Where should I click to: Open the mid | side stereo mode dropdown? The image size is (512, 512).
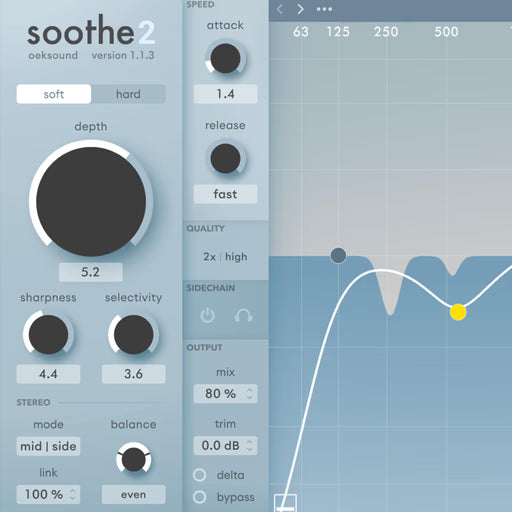48,446
